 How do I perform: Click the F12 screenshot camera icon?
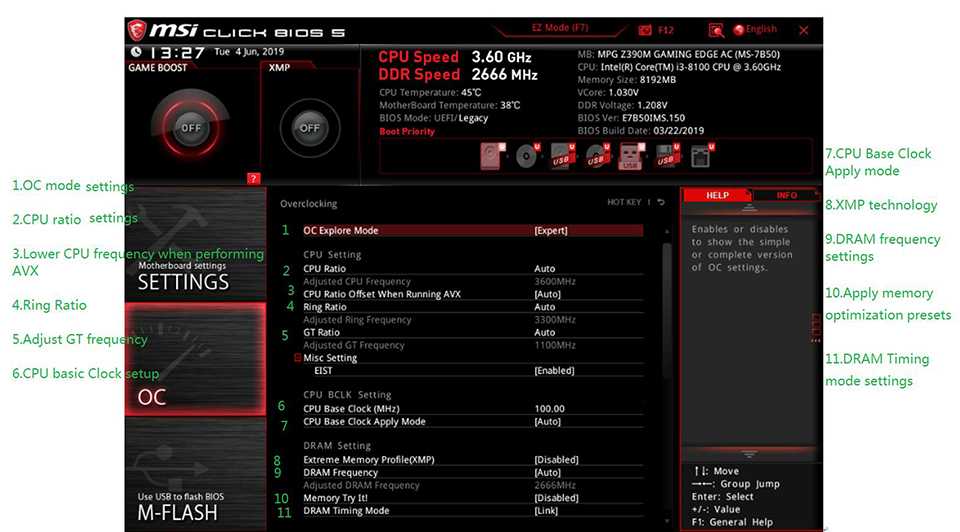click(x=645, y=31)
